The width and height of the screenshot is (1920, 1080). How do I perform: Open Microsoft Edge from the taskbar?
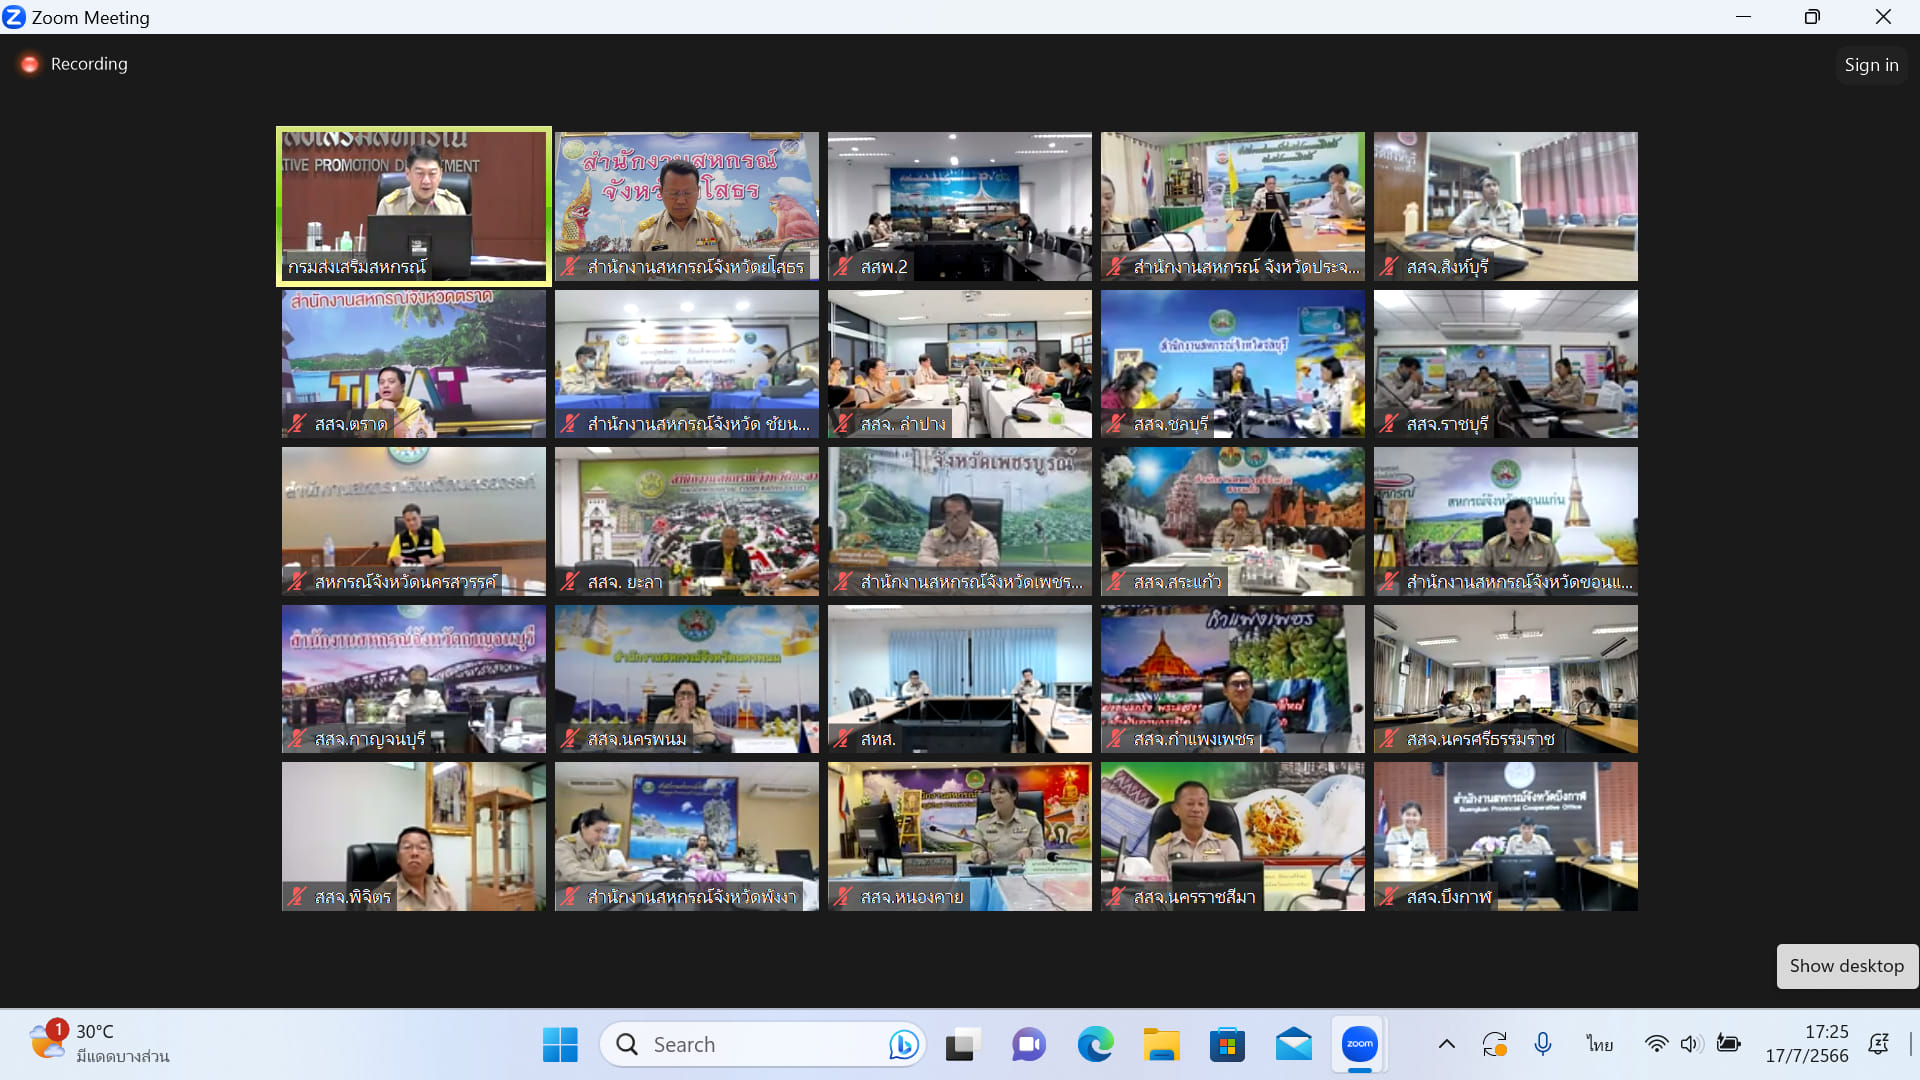[1095, 1045]
